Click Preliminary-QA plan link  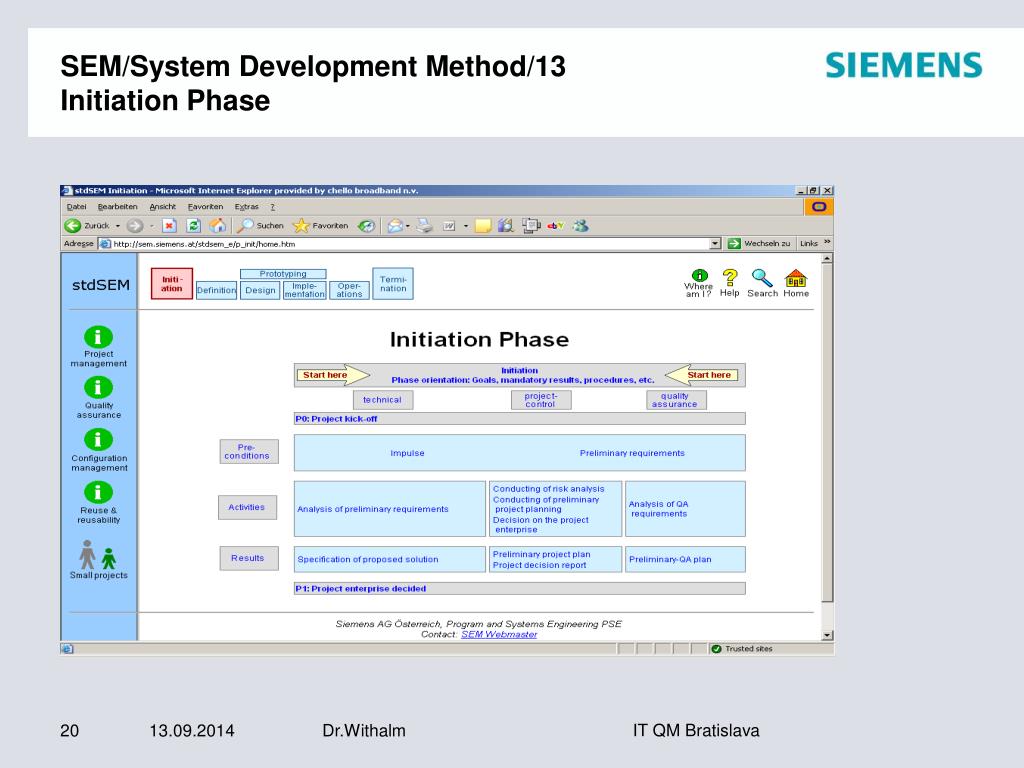670,559
